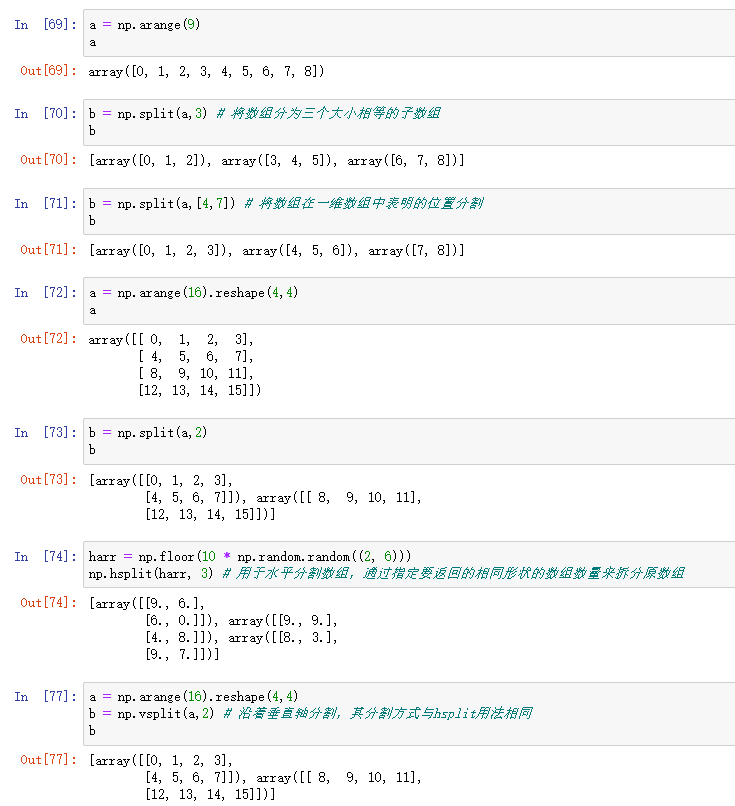This screenshot has height=806, width=735.
Task: Click the In [71] prompt label
Action: click(x=45, y=204)
